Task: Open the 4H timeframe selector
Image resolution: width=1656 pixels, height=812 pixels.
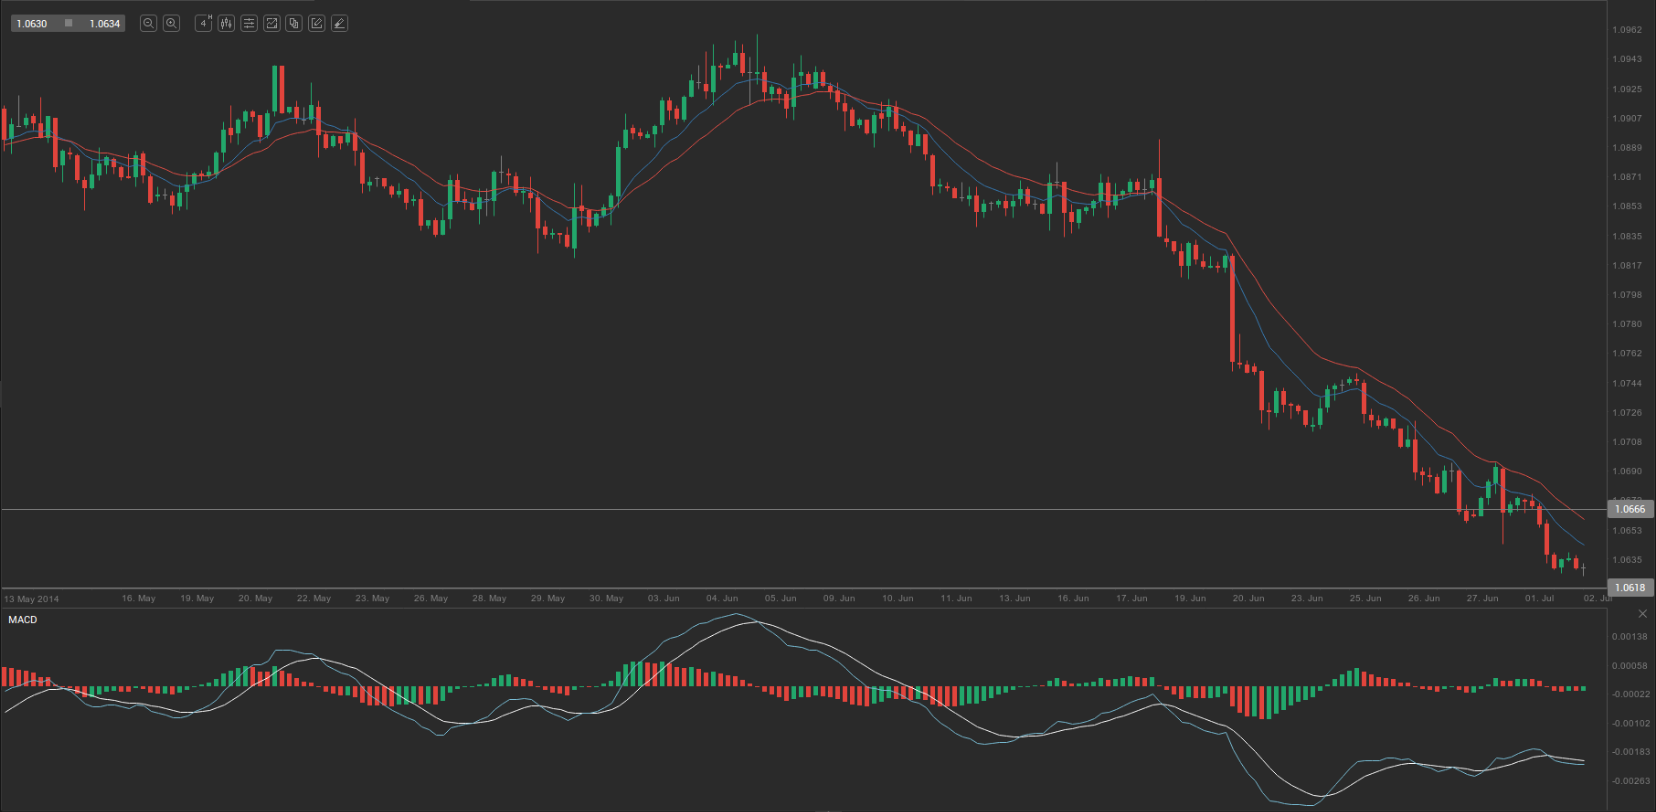Action: [203, 23]
